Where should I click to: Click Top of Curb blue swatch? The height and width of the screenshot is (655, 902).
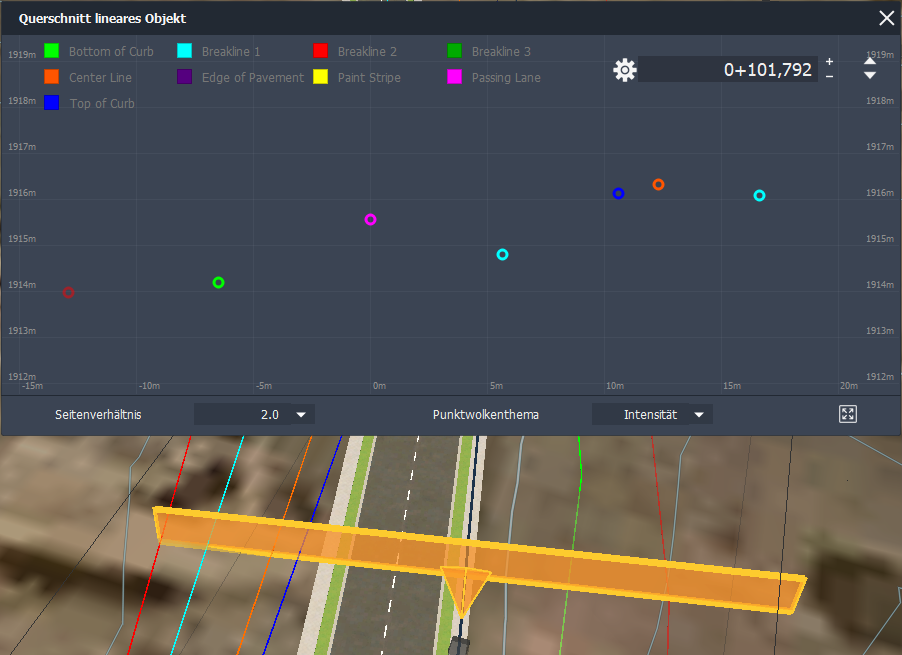tap(51, 102)
